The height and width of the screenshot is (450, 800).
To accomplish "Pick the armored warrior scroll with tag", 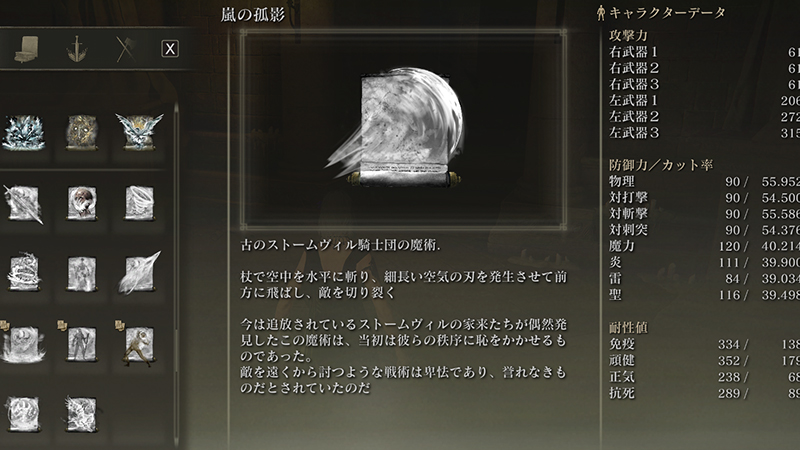I will 81,343.
